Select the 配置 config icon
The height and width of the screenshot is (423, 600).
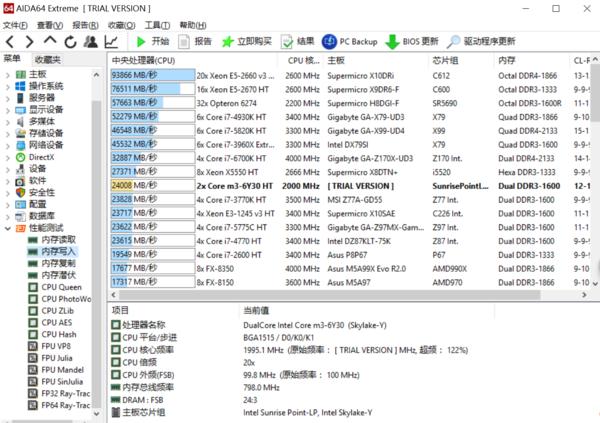pos(20,204)
